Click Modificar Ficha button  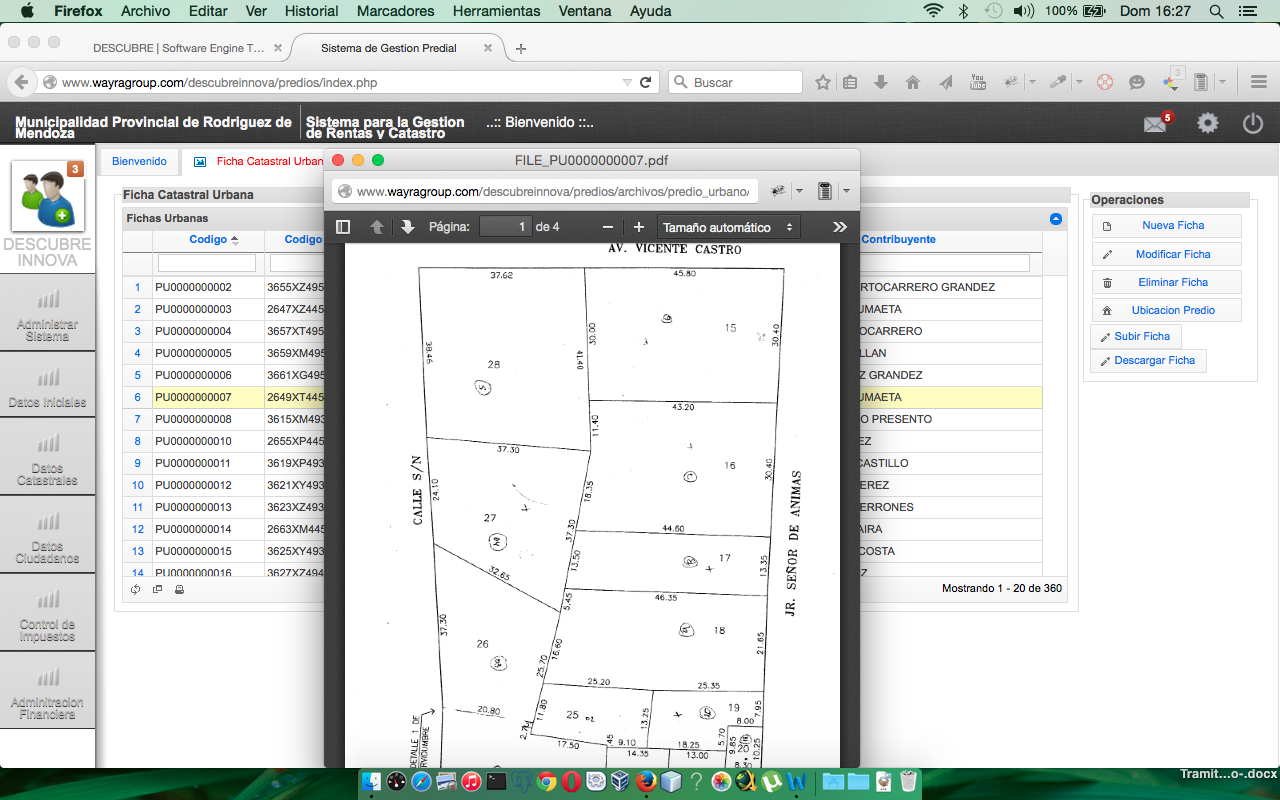[1166, 254]
